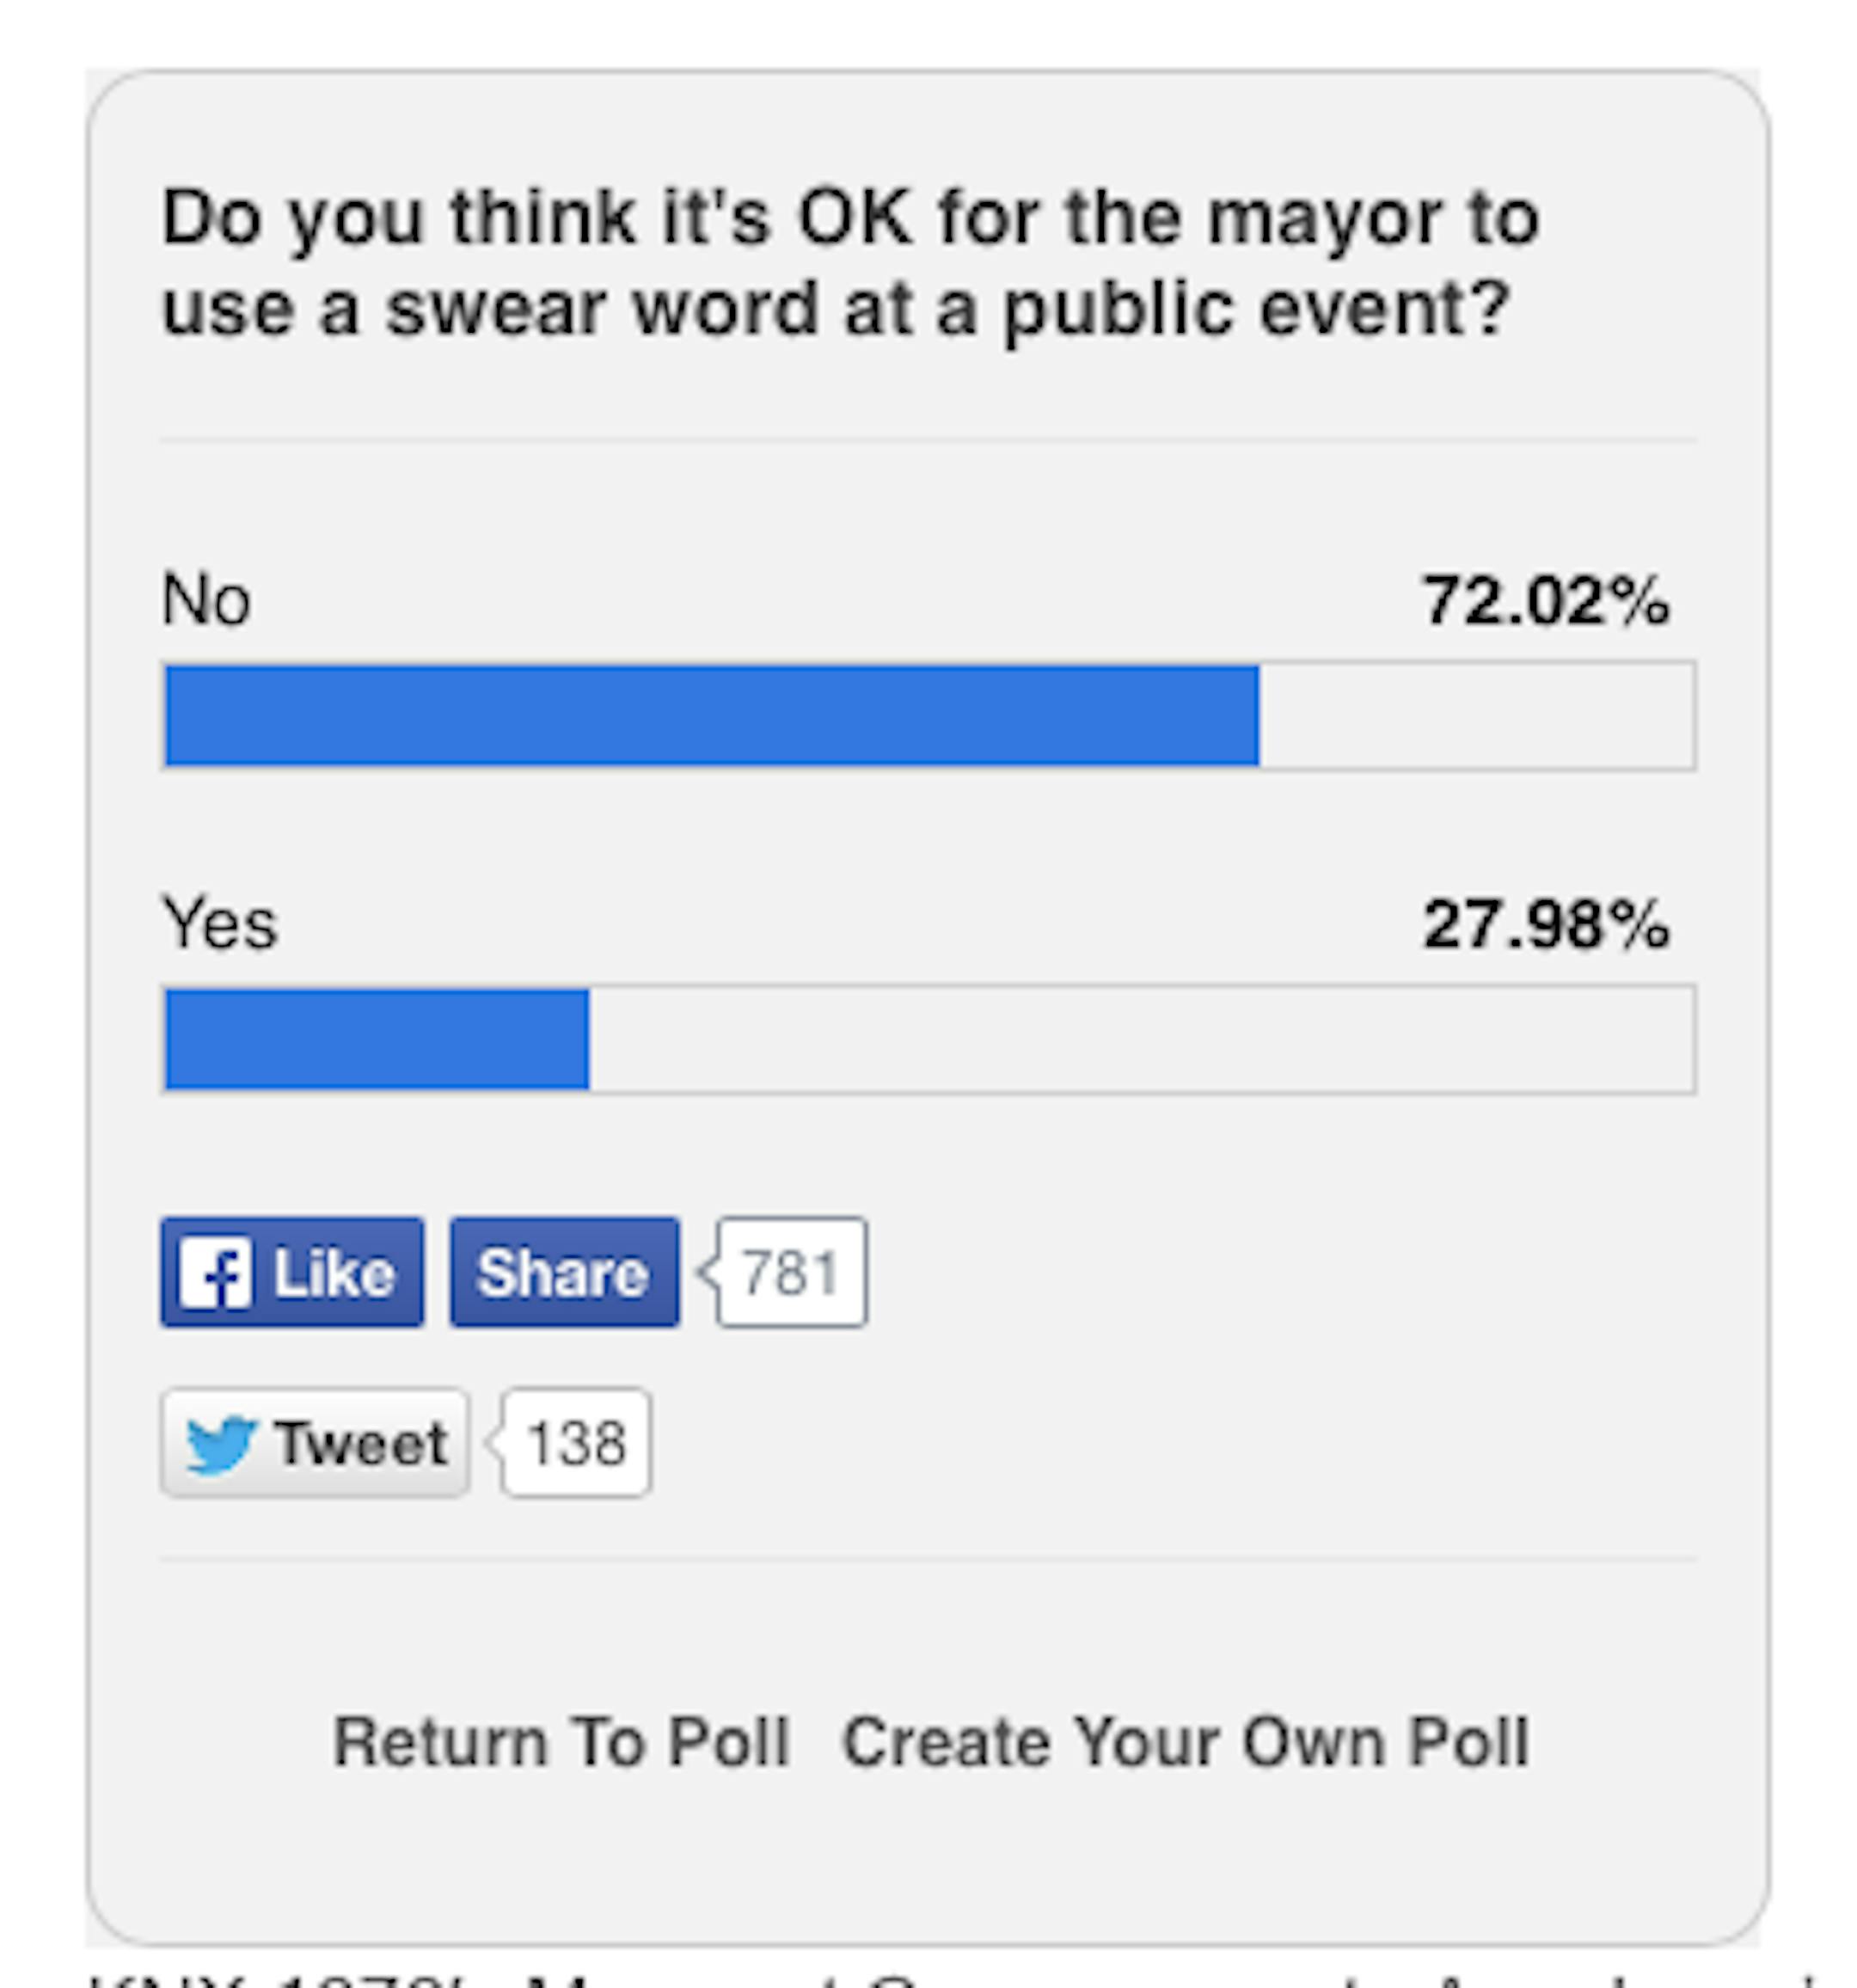
Task: Click the empty part of Yes bar
Action: click(1140, 1039)
